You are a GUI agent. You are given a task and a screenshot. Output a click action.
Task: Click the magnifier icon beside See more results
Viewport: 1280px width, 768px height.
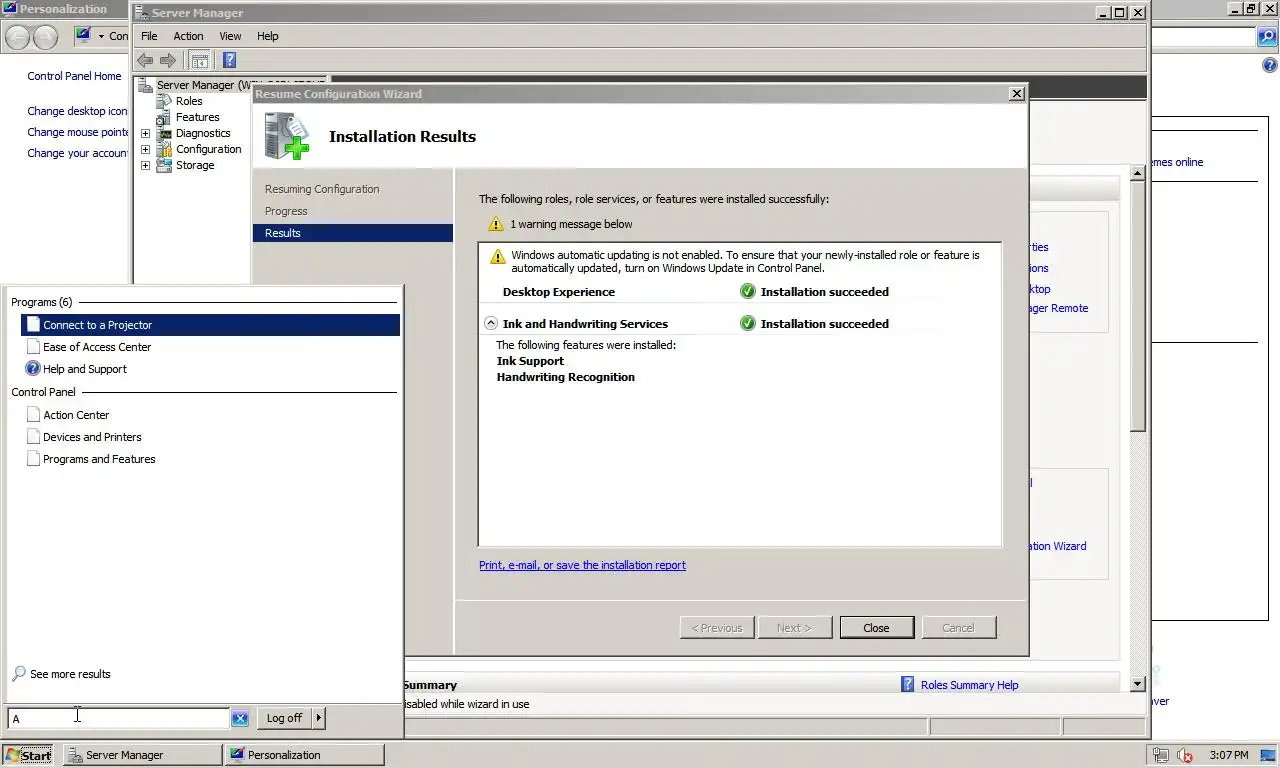[19, 674]
